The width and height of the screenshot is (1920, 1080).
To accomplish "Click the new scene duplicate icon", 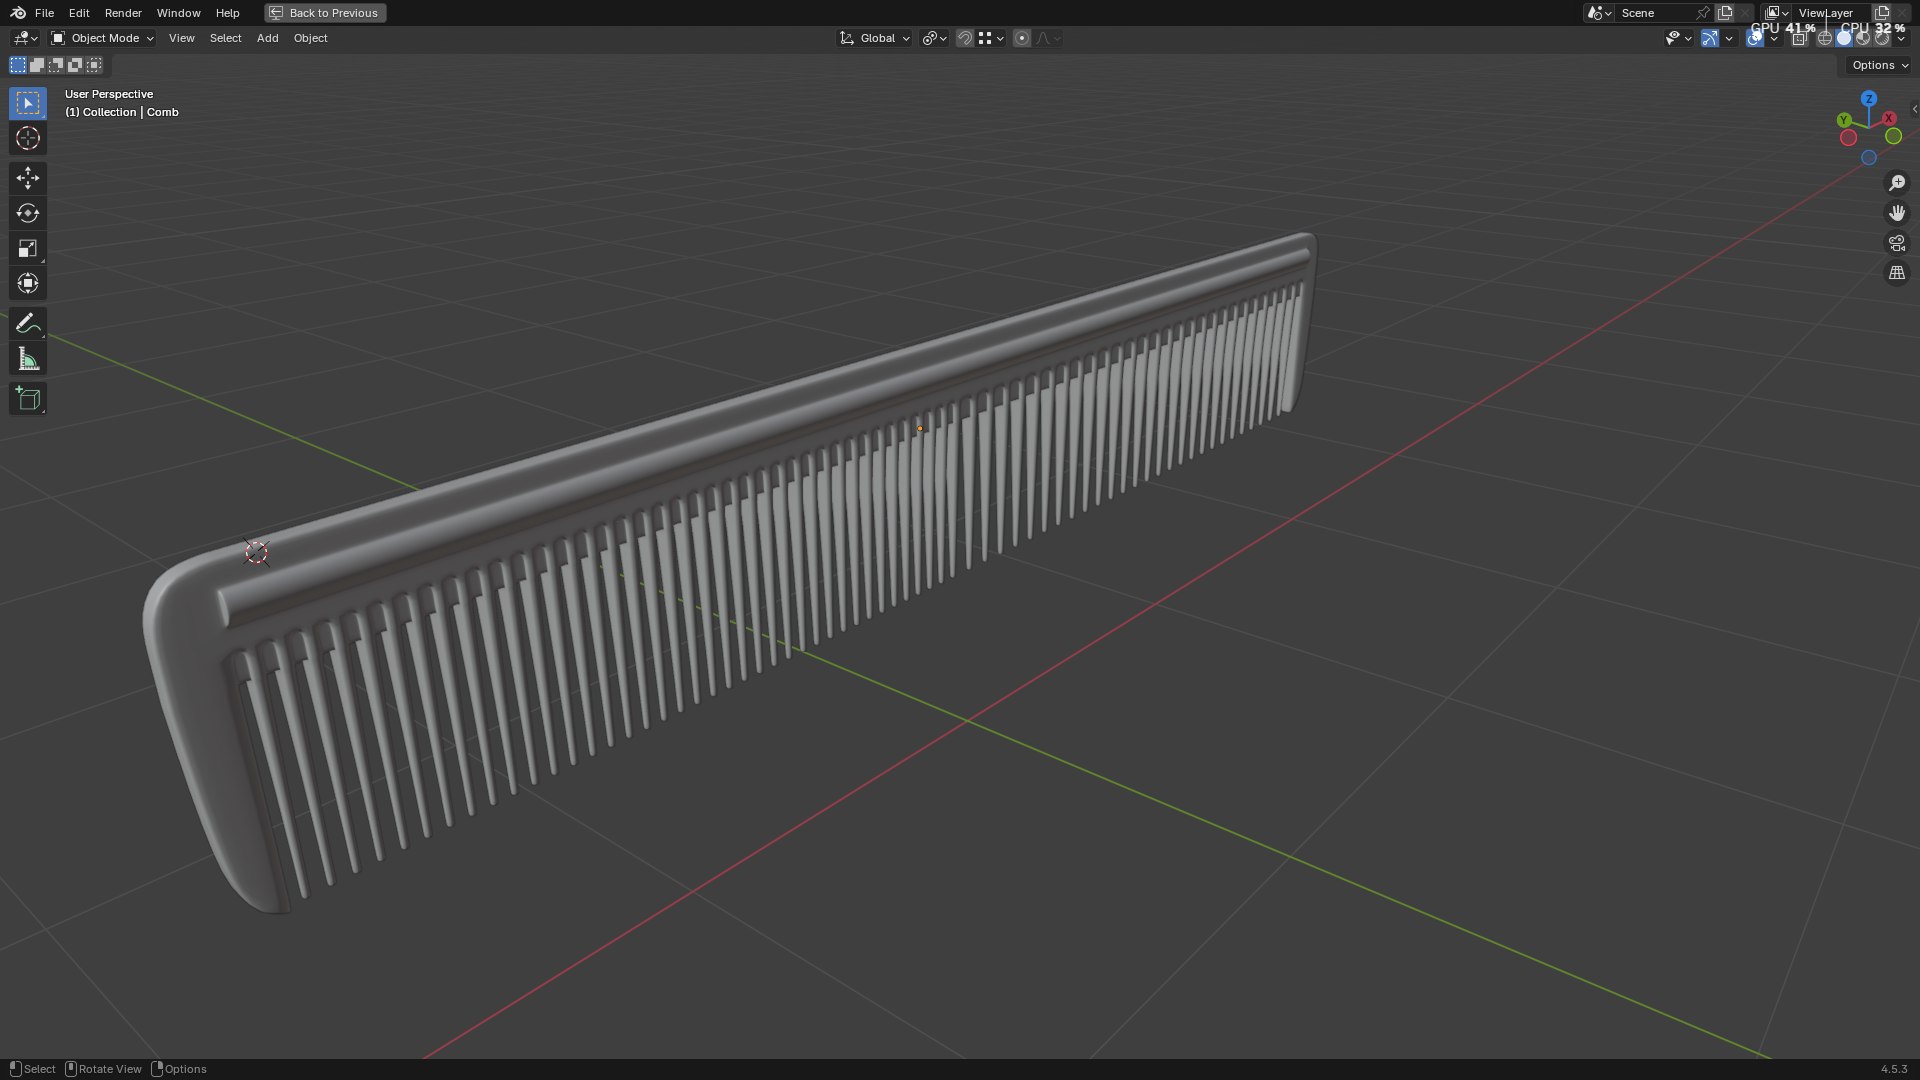I will coord(1725,13).
